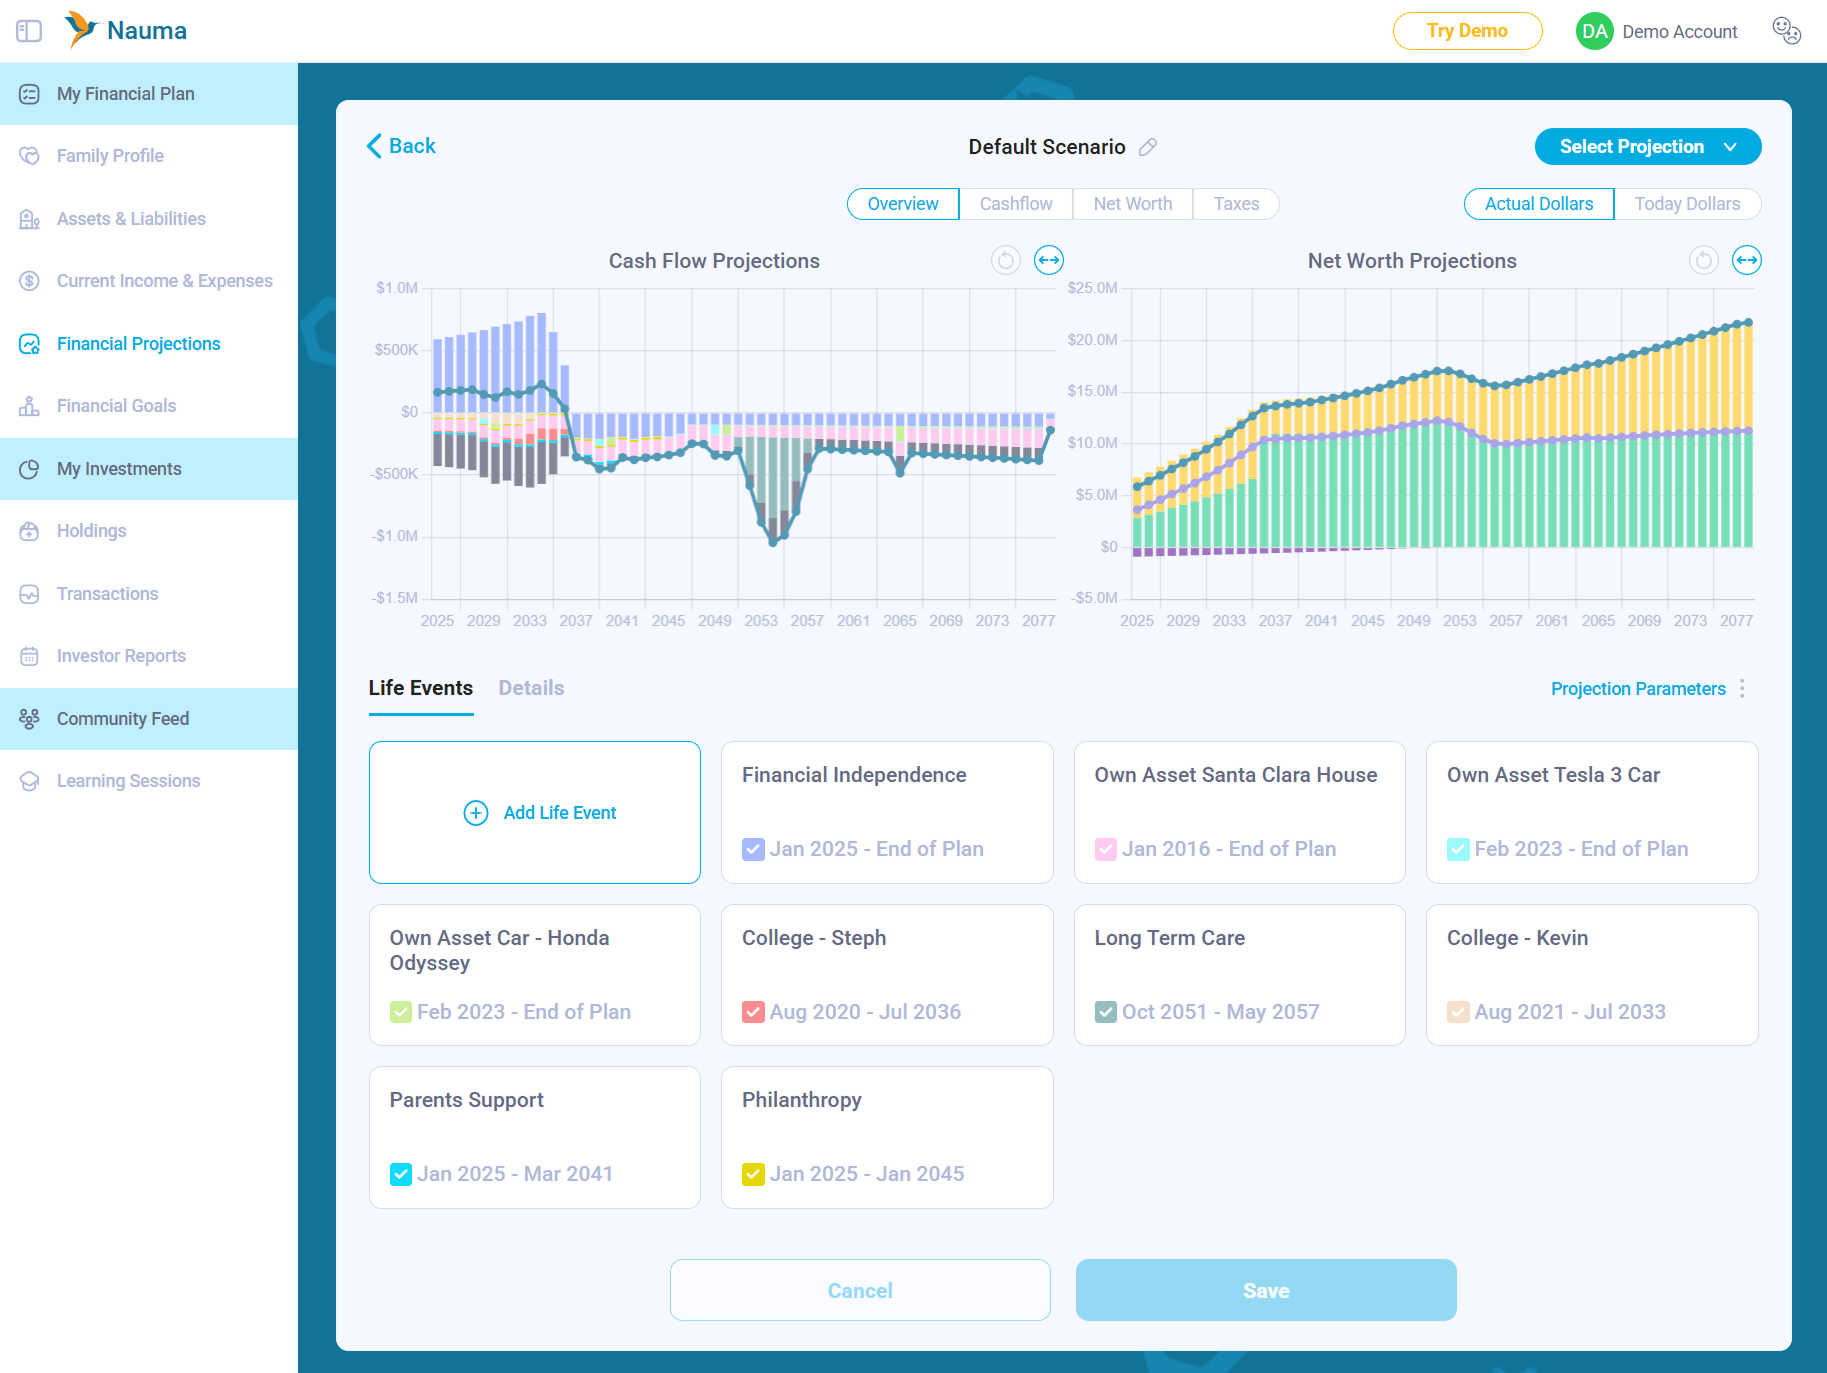1827x1373 pixels.
Task: Collapse the sidebar with the panel icon
Action: 29,31
